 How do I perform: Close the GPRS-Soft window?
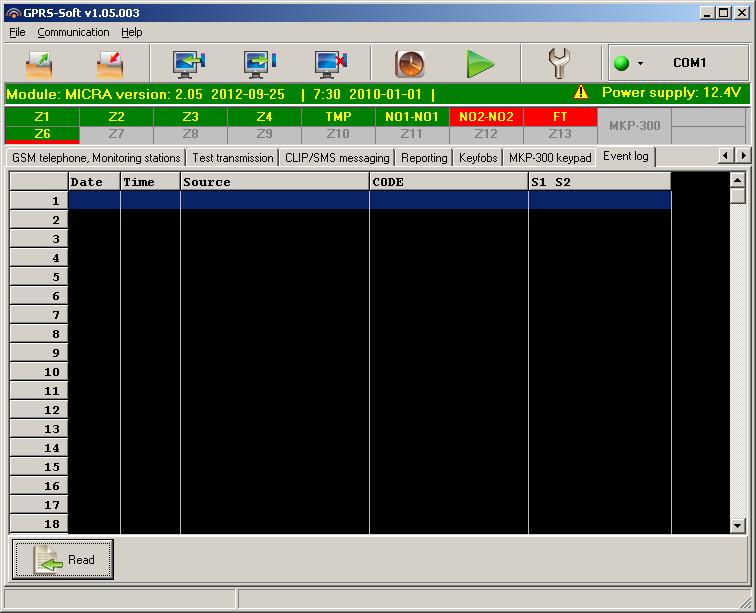[x=742, y=13]
